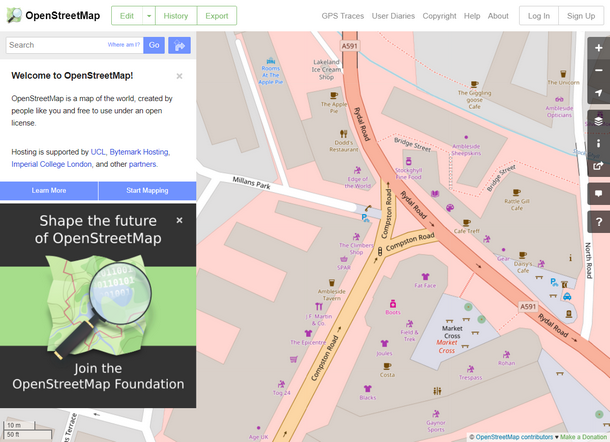Image resolution: width=610 pixels, height=442 pixels.
Task: Open the map key info icon
Action: coord(598,144)
